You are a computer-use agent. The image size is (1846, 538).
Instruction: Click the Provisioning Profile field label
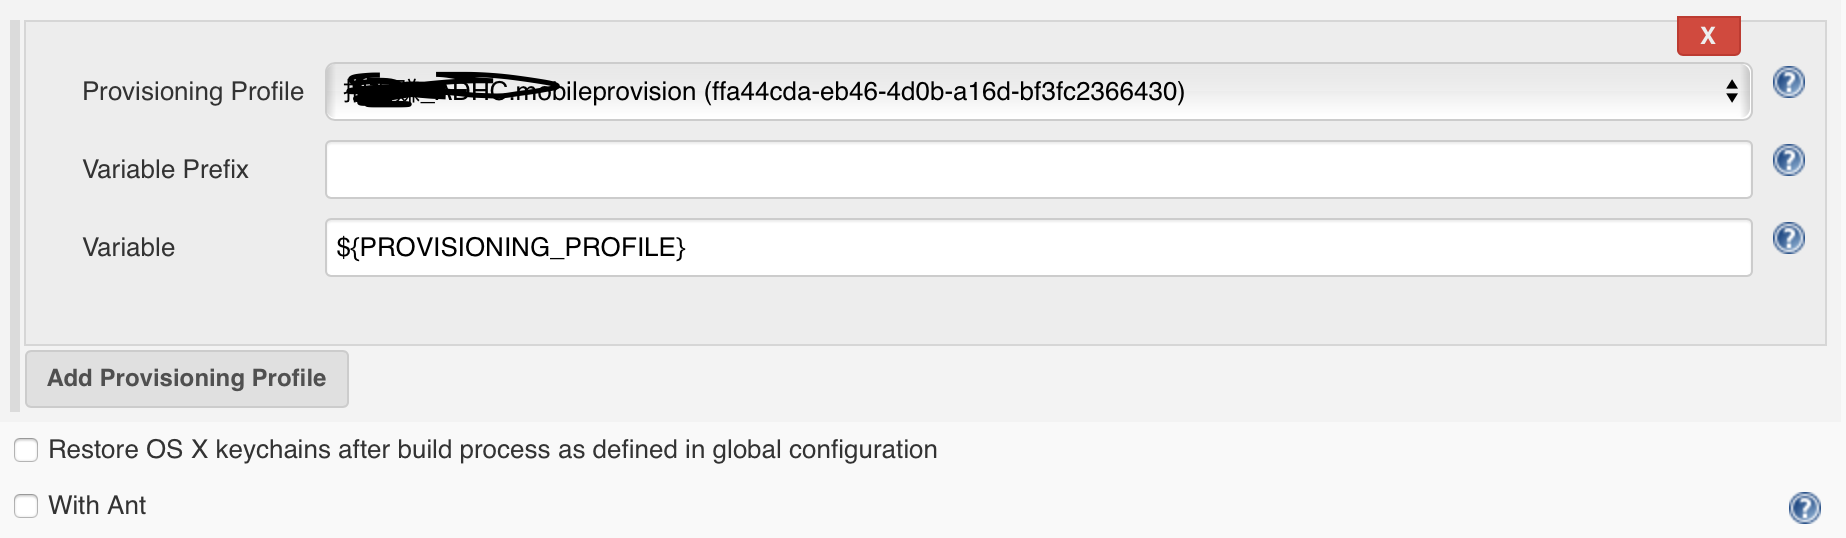[x=193, y=92]
